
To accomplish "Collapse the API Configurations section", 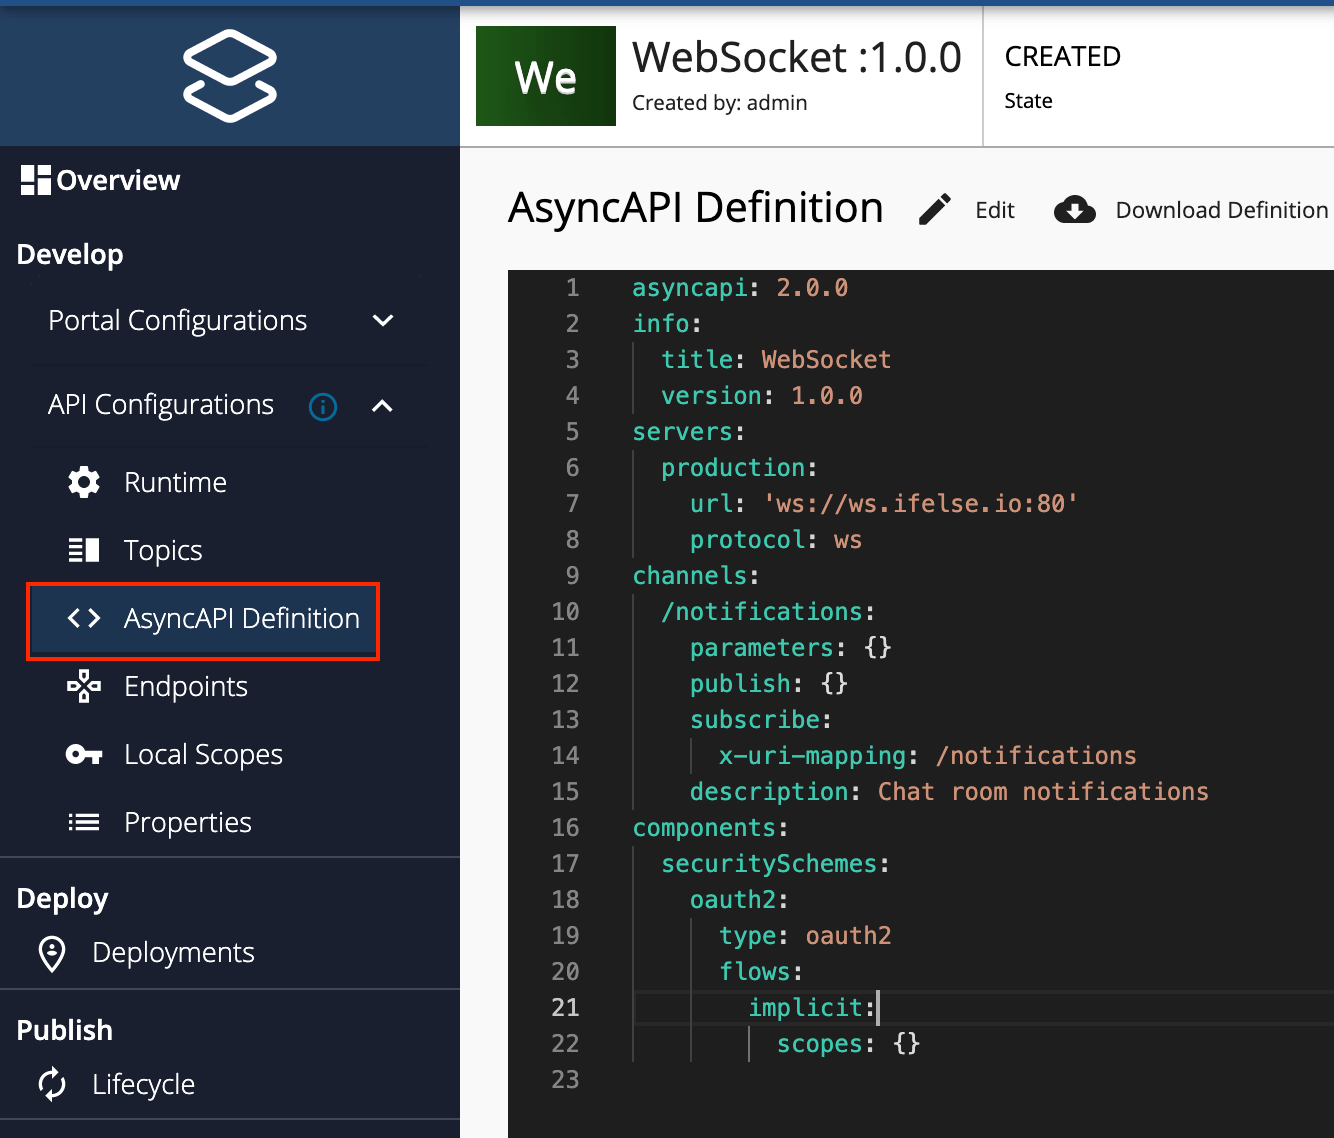I will (382, 406).
